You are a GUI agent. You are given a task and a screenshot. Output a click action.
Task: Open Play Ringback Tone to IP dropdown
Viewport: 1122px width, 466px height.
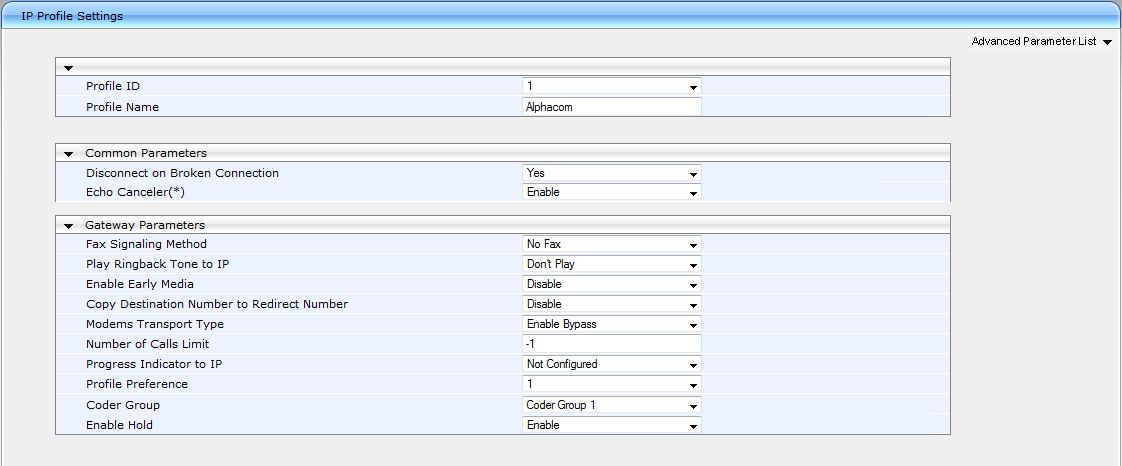(611, 264)
